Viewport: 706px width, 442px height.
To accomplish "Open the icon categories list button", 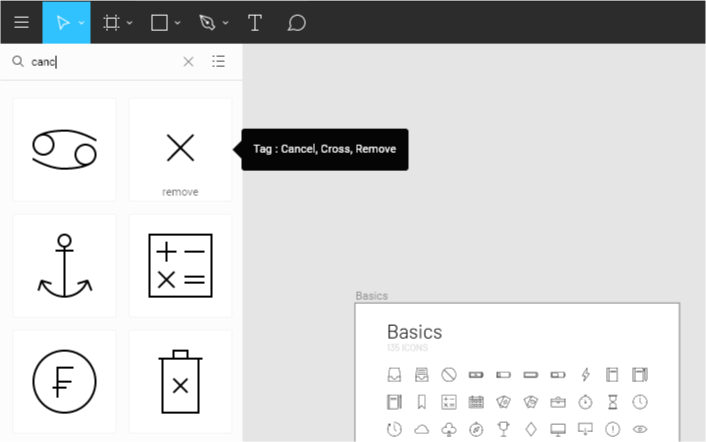I will 218,61.
